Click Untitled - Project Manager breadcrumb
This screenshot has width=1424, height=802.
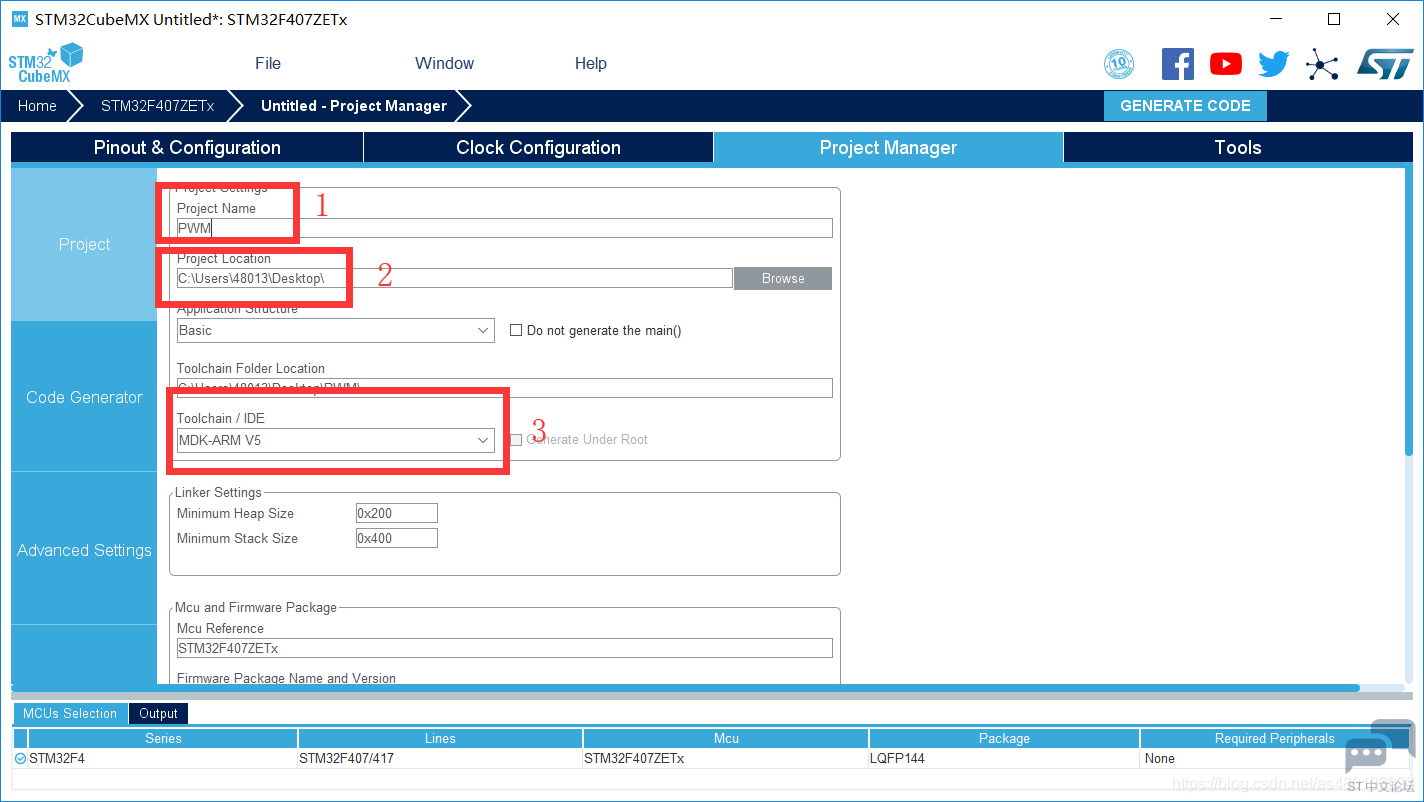354,106
